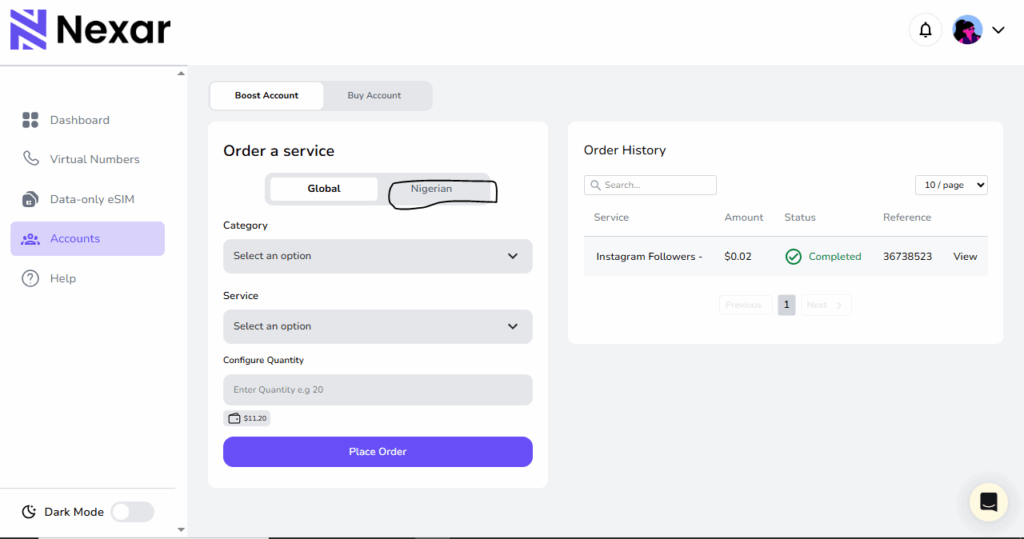
Task: Toggle the Dark Mode switch
Action: [x=133, y=512]
